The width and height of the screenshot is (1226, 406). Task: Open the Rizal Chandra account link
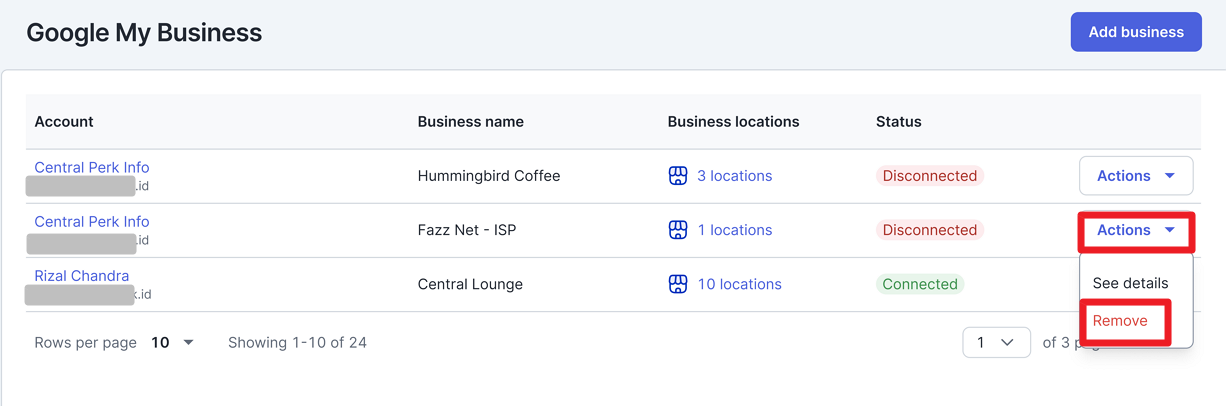pos(81,276)
